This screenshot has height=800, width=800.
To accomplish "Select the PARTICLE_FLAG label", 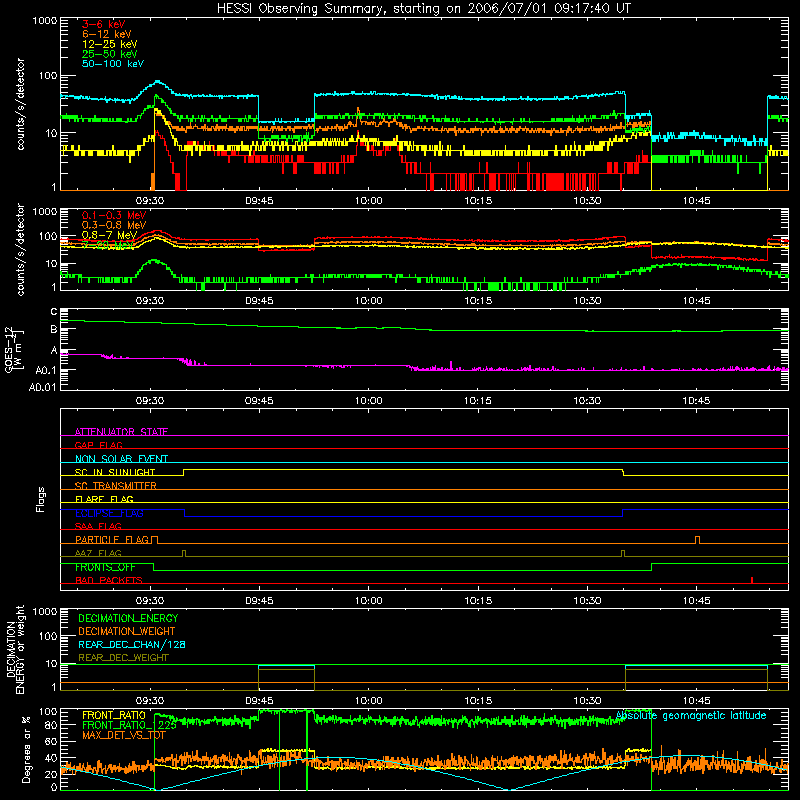I will click(x=112, y=539).
